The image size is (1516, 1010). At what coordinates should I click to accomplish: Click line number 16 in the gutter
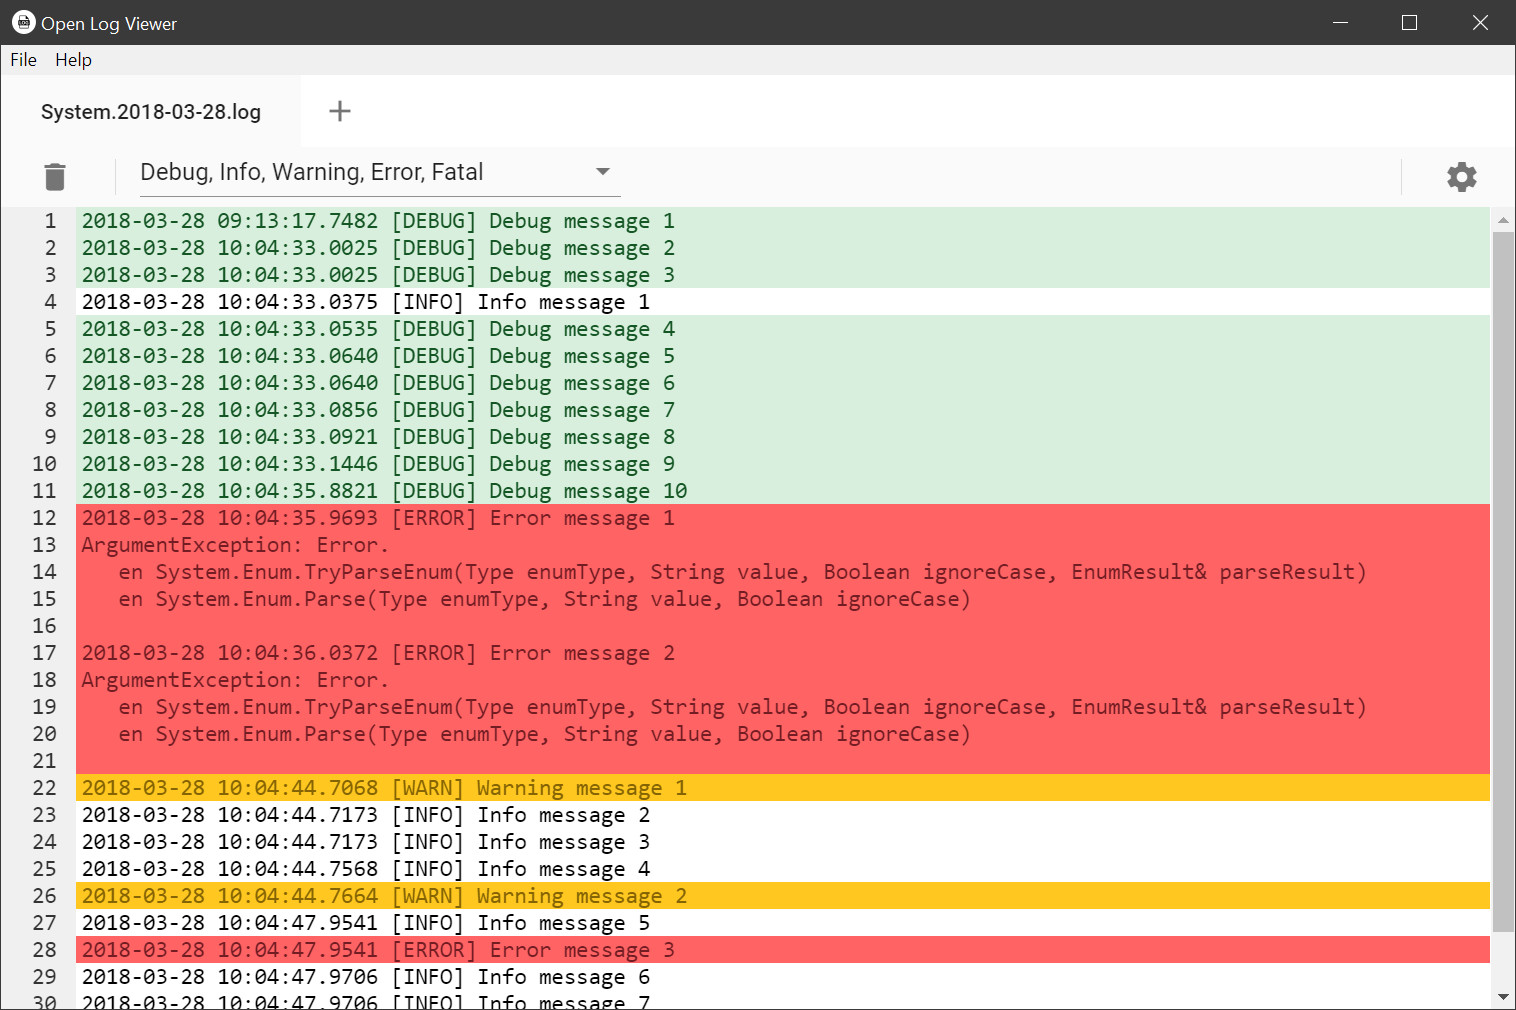click(x=45, y=626)
